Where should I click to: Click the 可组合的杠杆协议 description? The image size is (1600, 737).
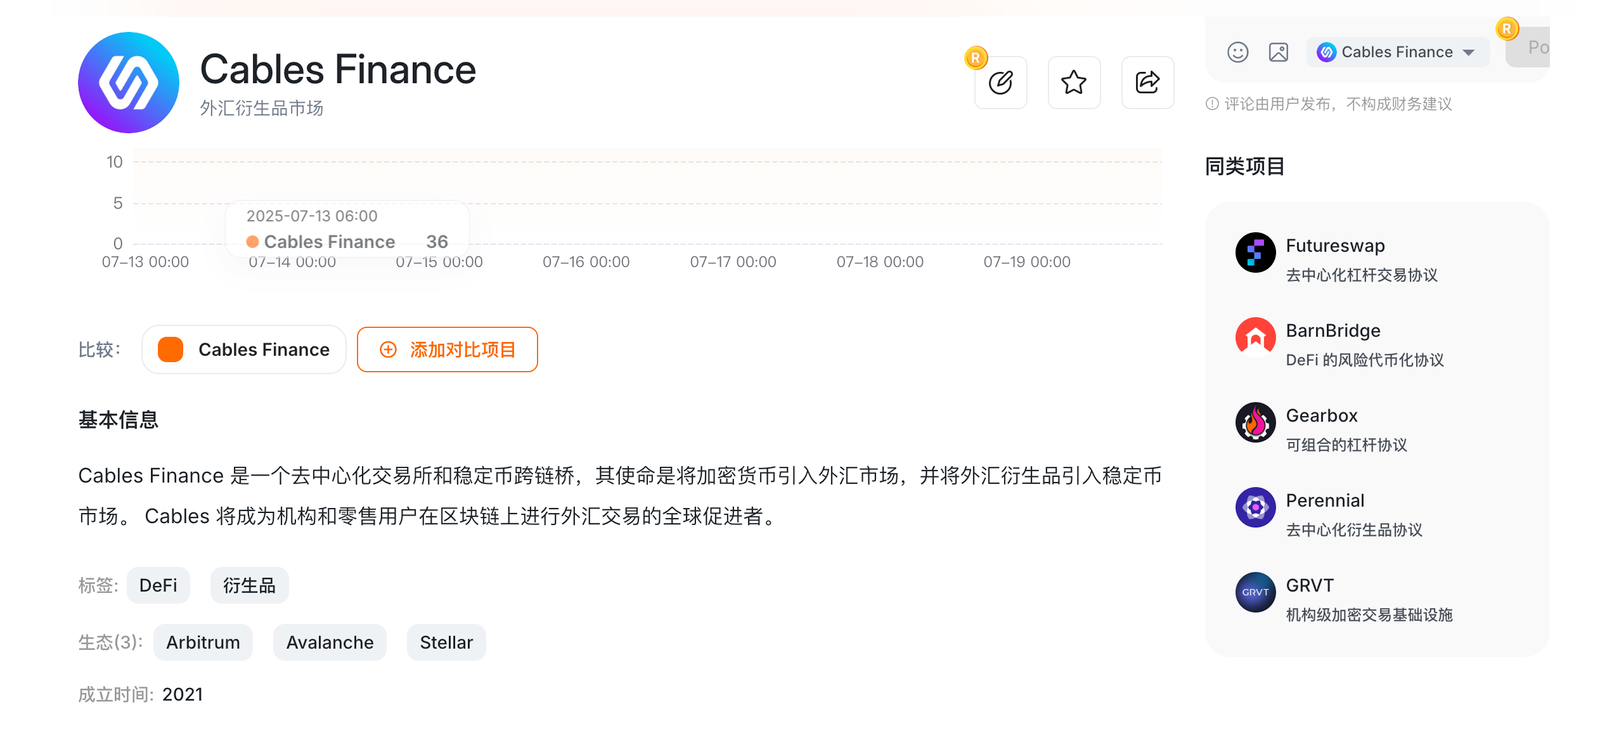tap(1346, 445)
